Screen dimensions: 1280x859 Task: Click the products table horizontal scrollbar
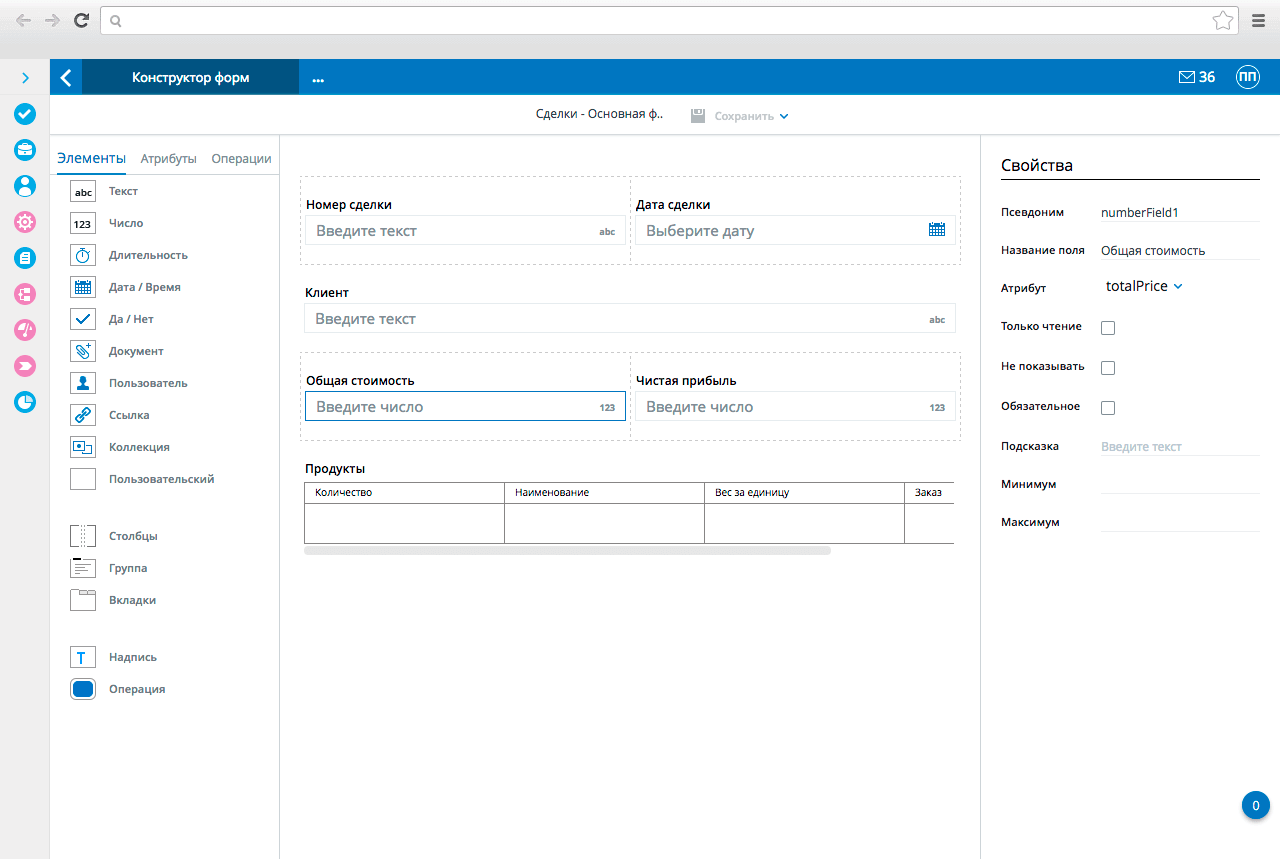pyautogui.click(x=567, y=550)
